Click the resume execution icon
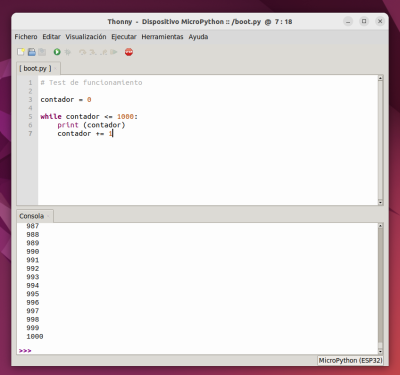 coord(114,52)
